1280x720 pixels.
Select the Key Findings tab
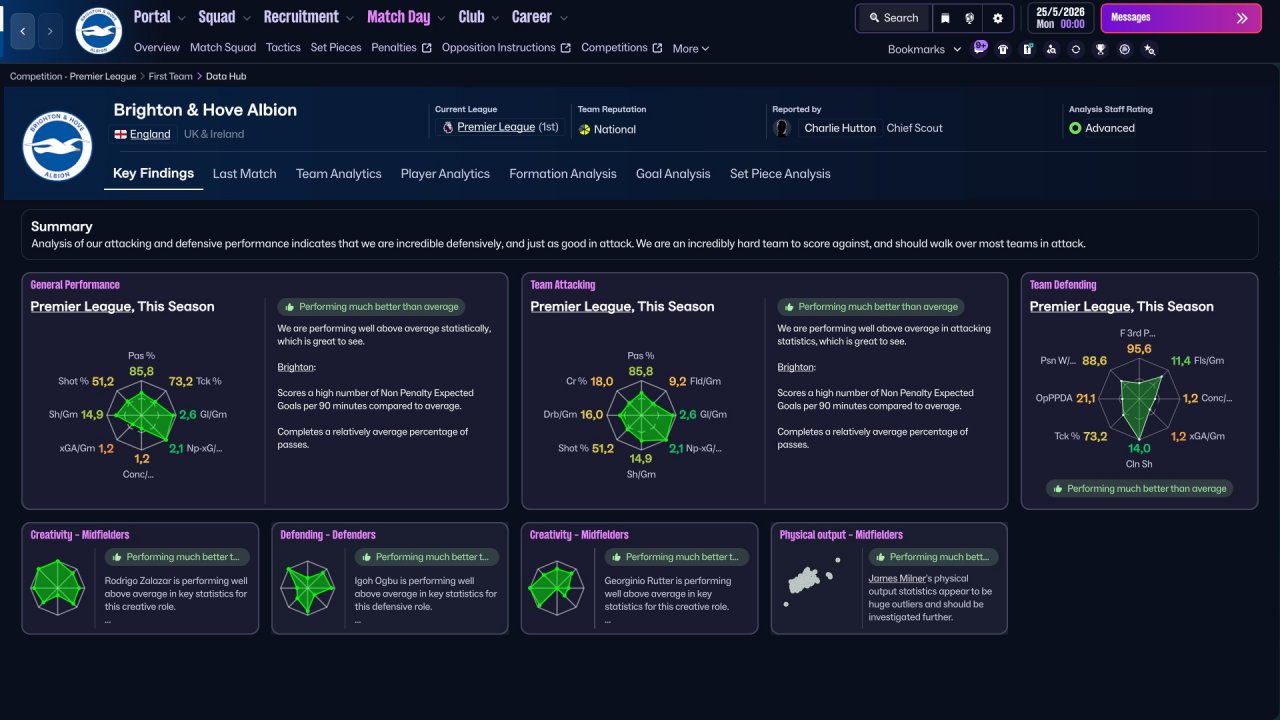point(154,173)
